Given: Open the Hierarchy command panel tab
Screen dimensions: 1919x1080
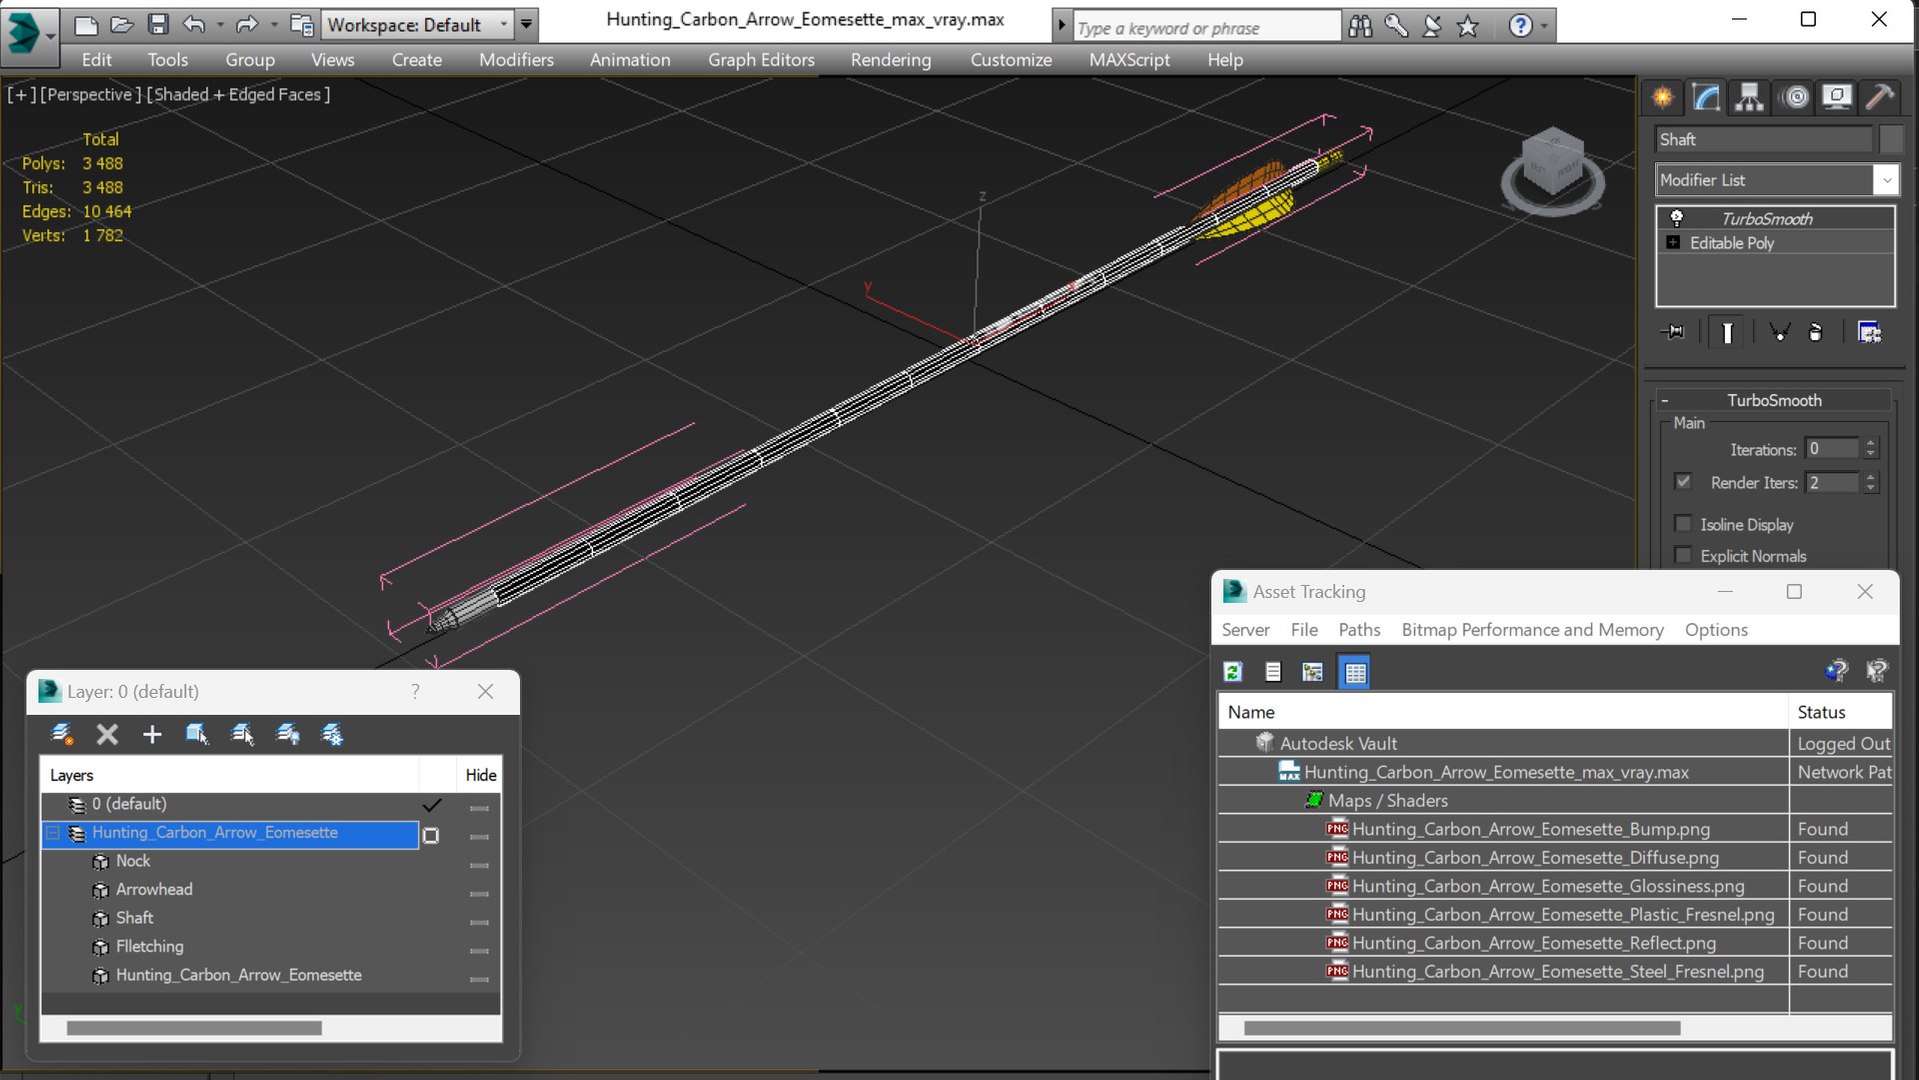Looking at the screenshot, I should tap(1749, 97).
